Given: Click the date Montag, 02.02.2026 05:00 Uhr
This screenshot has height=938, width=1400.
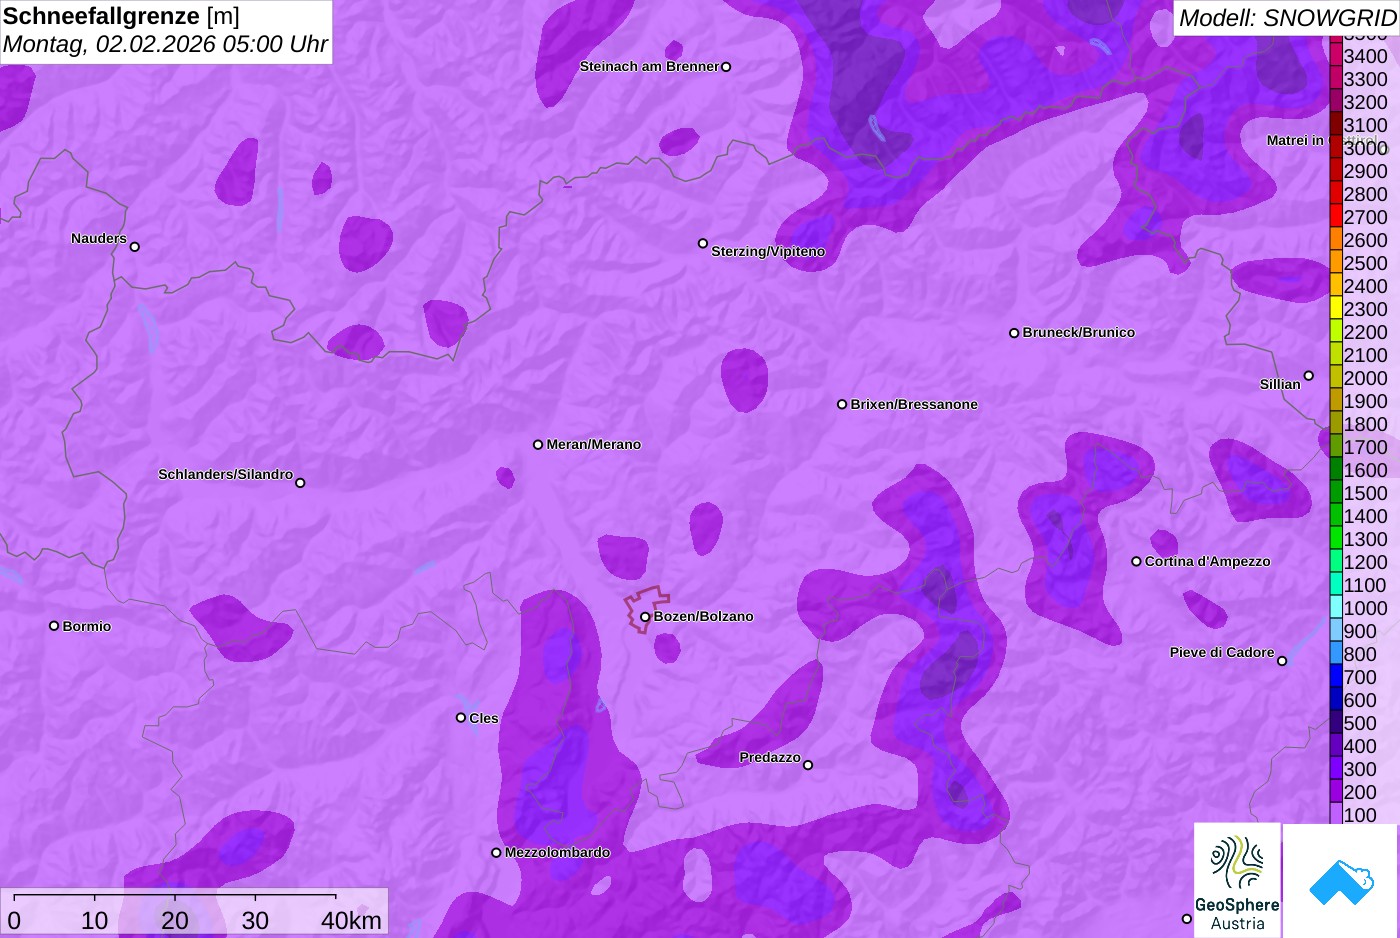Looking at the screenshot, I should [165, 45].
